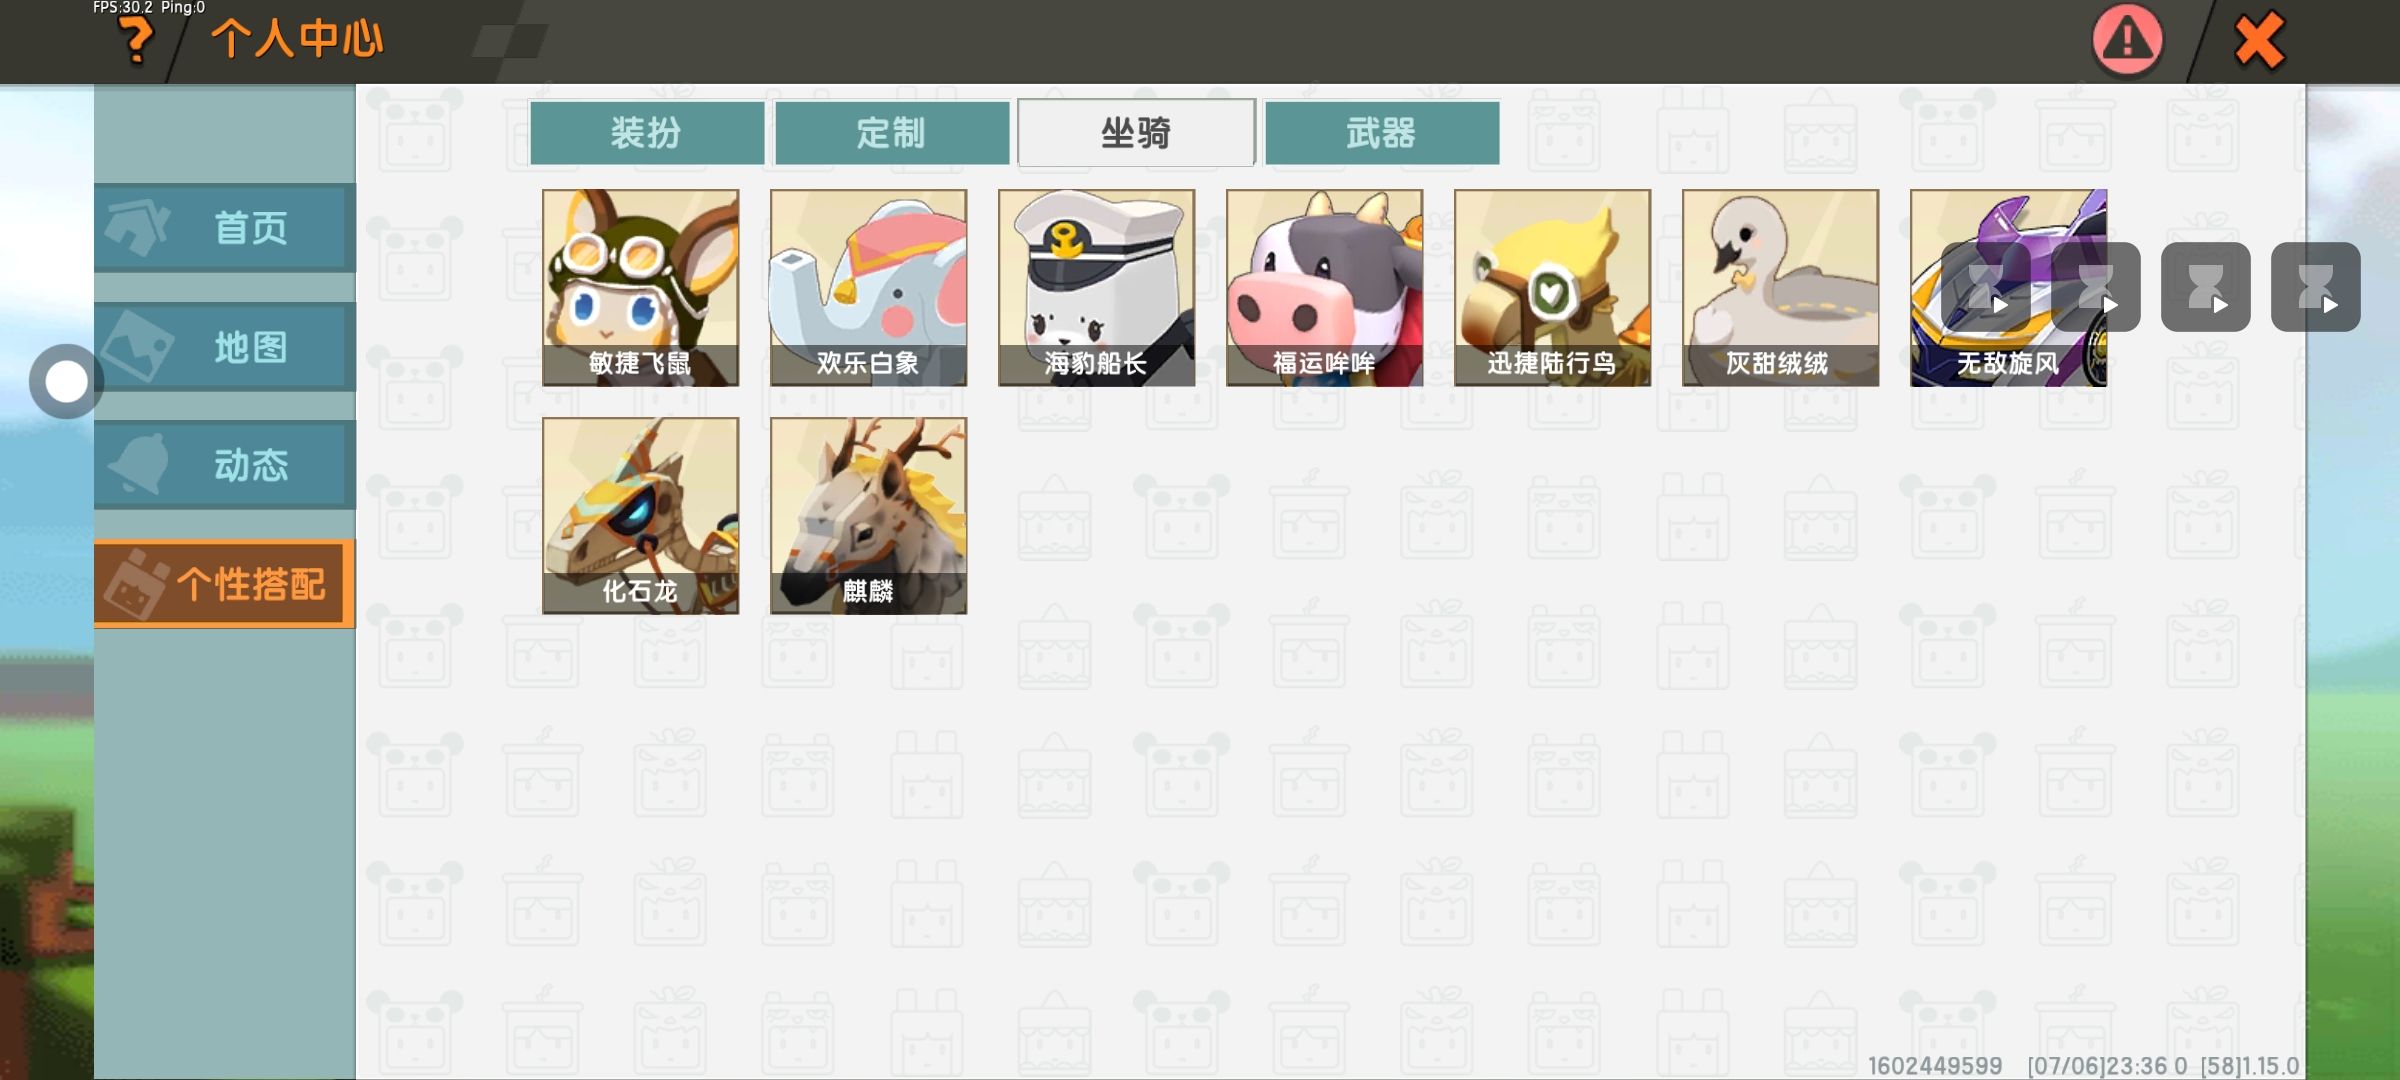
Task: Click the third hourglass play overlay icon
Action: click(2205, 287)
